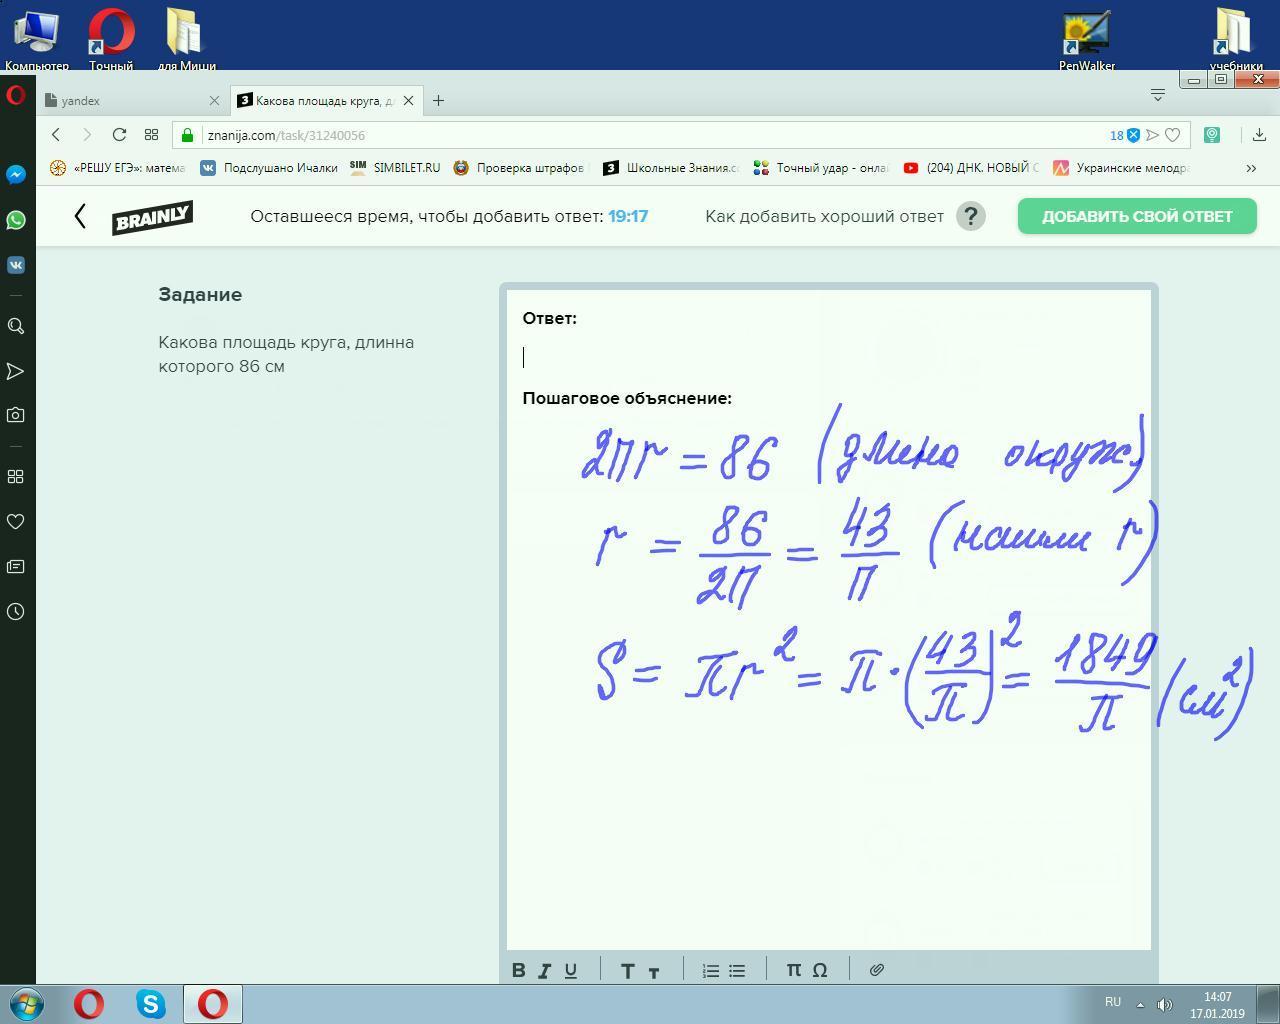Open the VK sidebar panel
This screenshot has height=1024, width=1280.
click(x=16, y=265)
